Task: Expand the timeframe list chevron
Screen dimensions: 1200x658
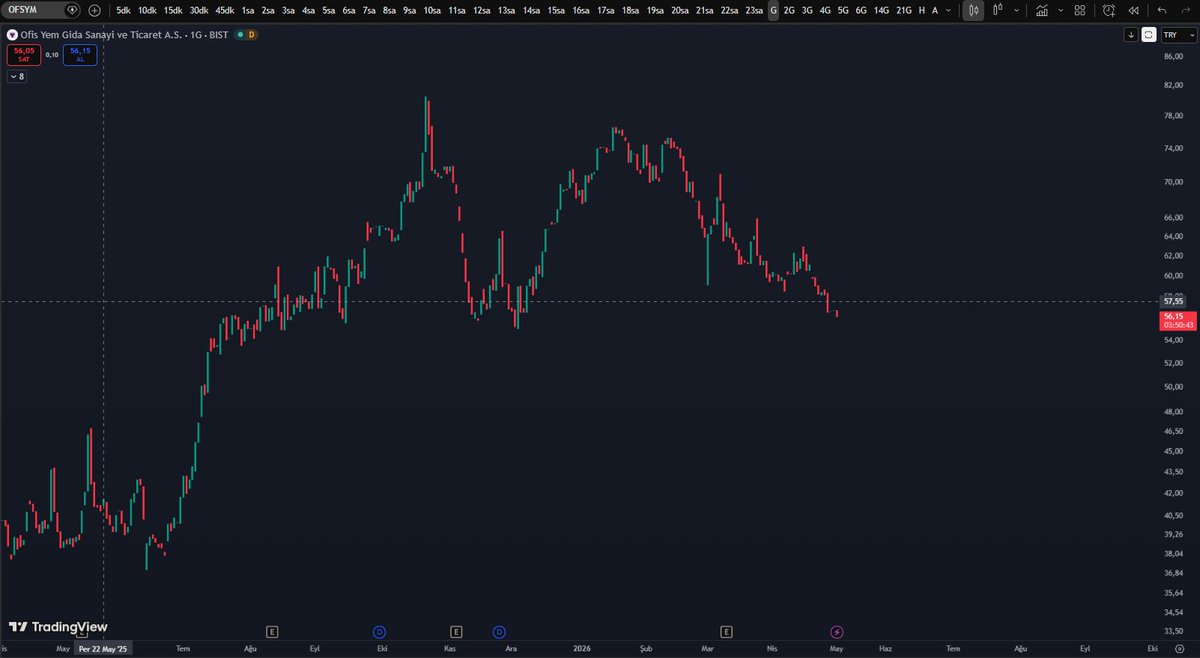Action: [x=948, y=11]
